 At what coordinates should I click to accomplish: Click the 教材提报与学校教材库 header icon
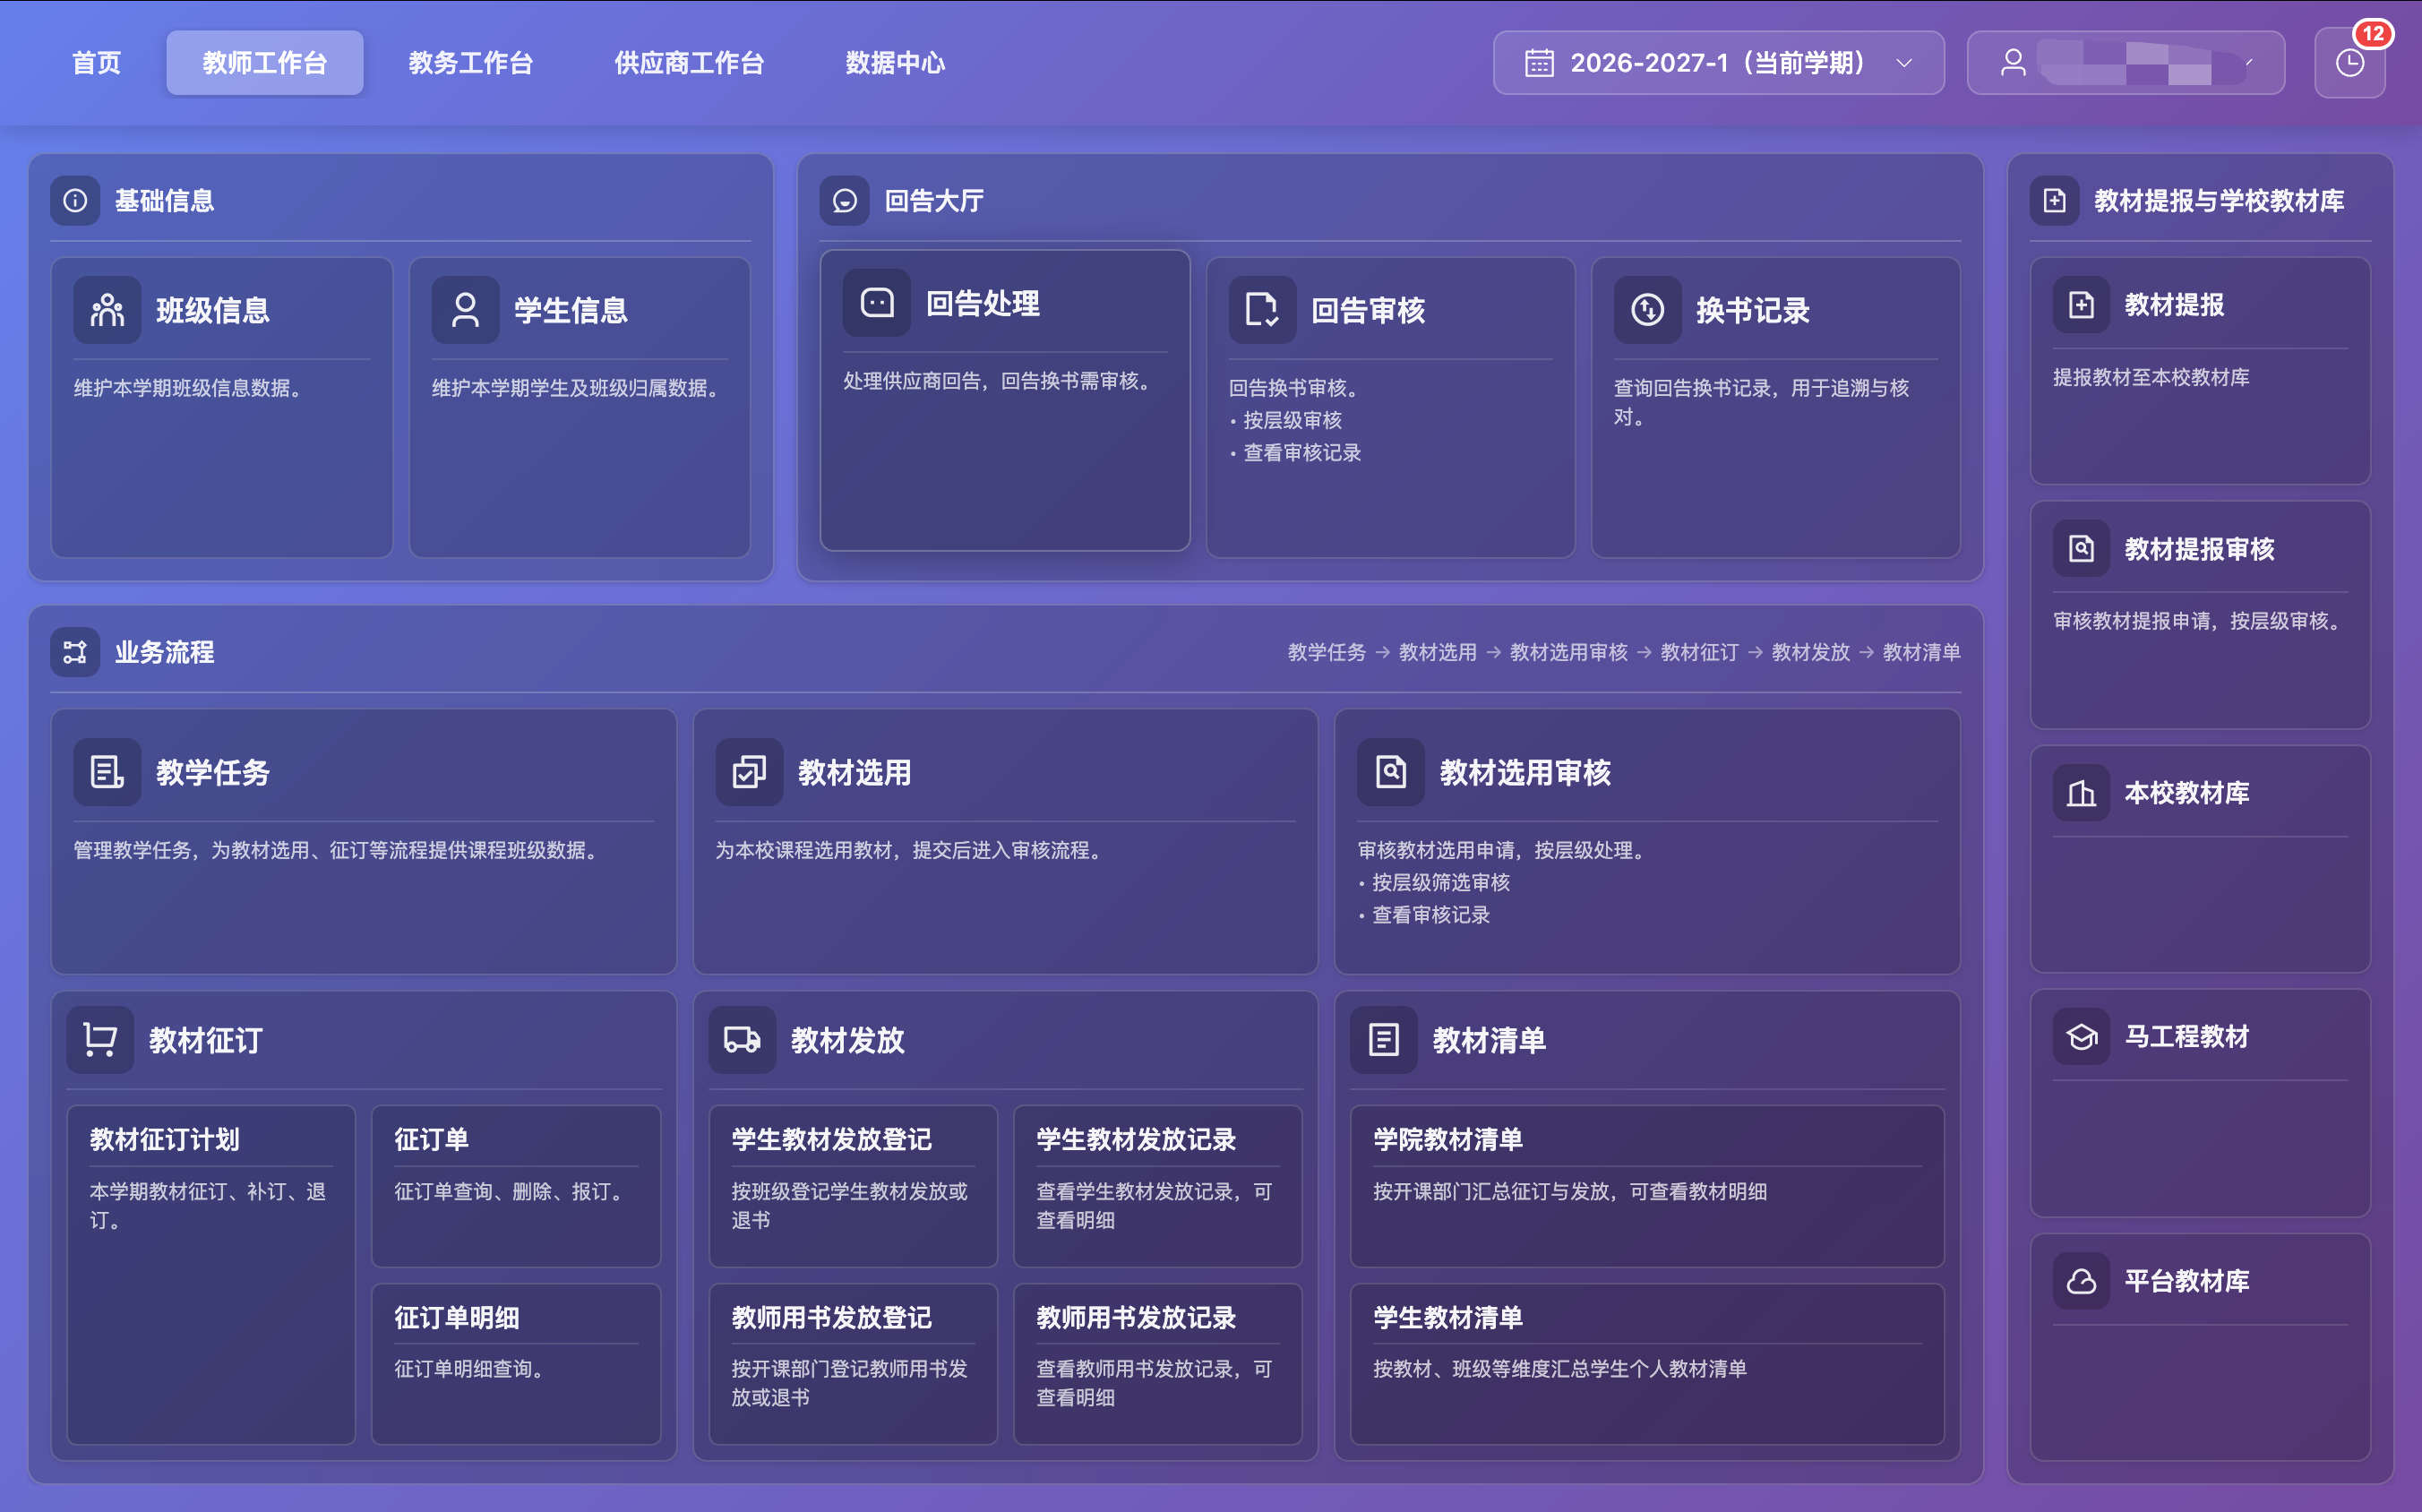click(x=2054, y=201)
